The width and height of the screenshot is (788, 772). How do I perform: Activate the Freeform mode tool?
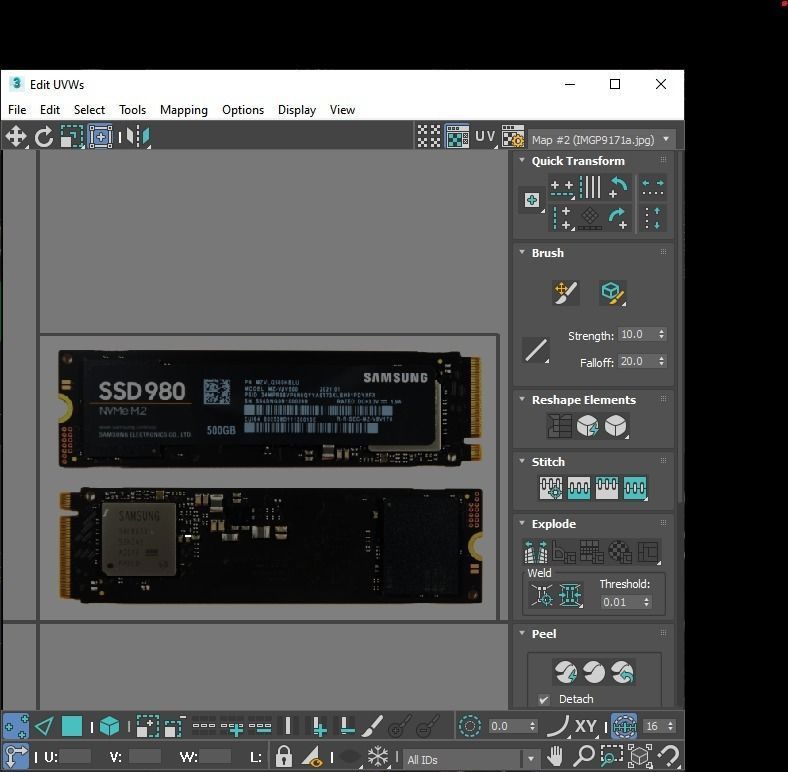[x=101, y=137]
